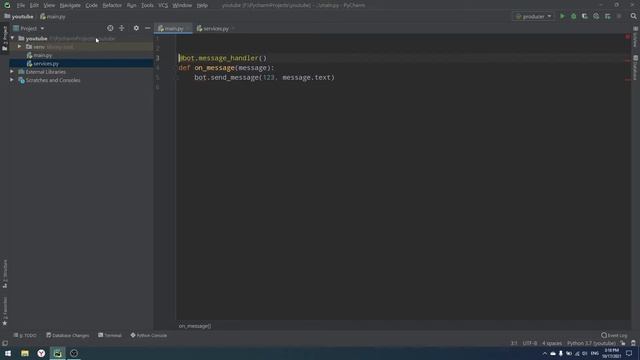Open the Help menu
640x360 pixels.
point(202,5)
